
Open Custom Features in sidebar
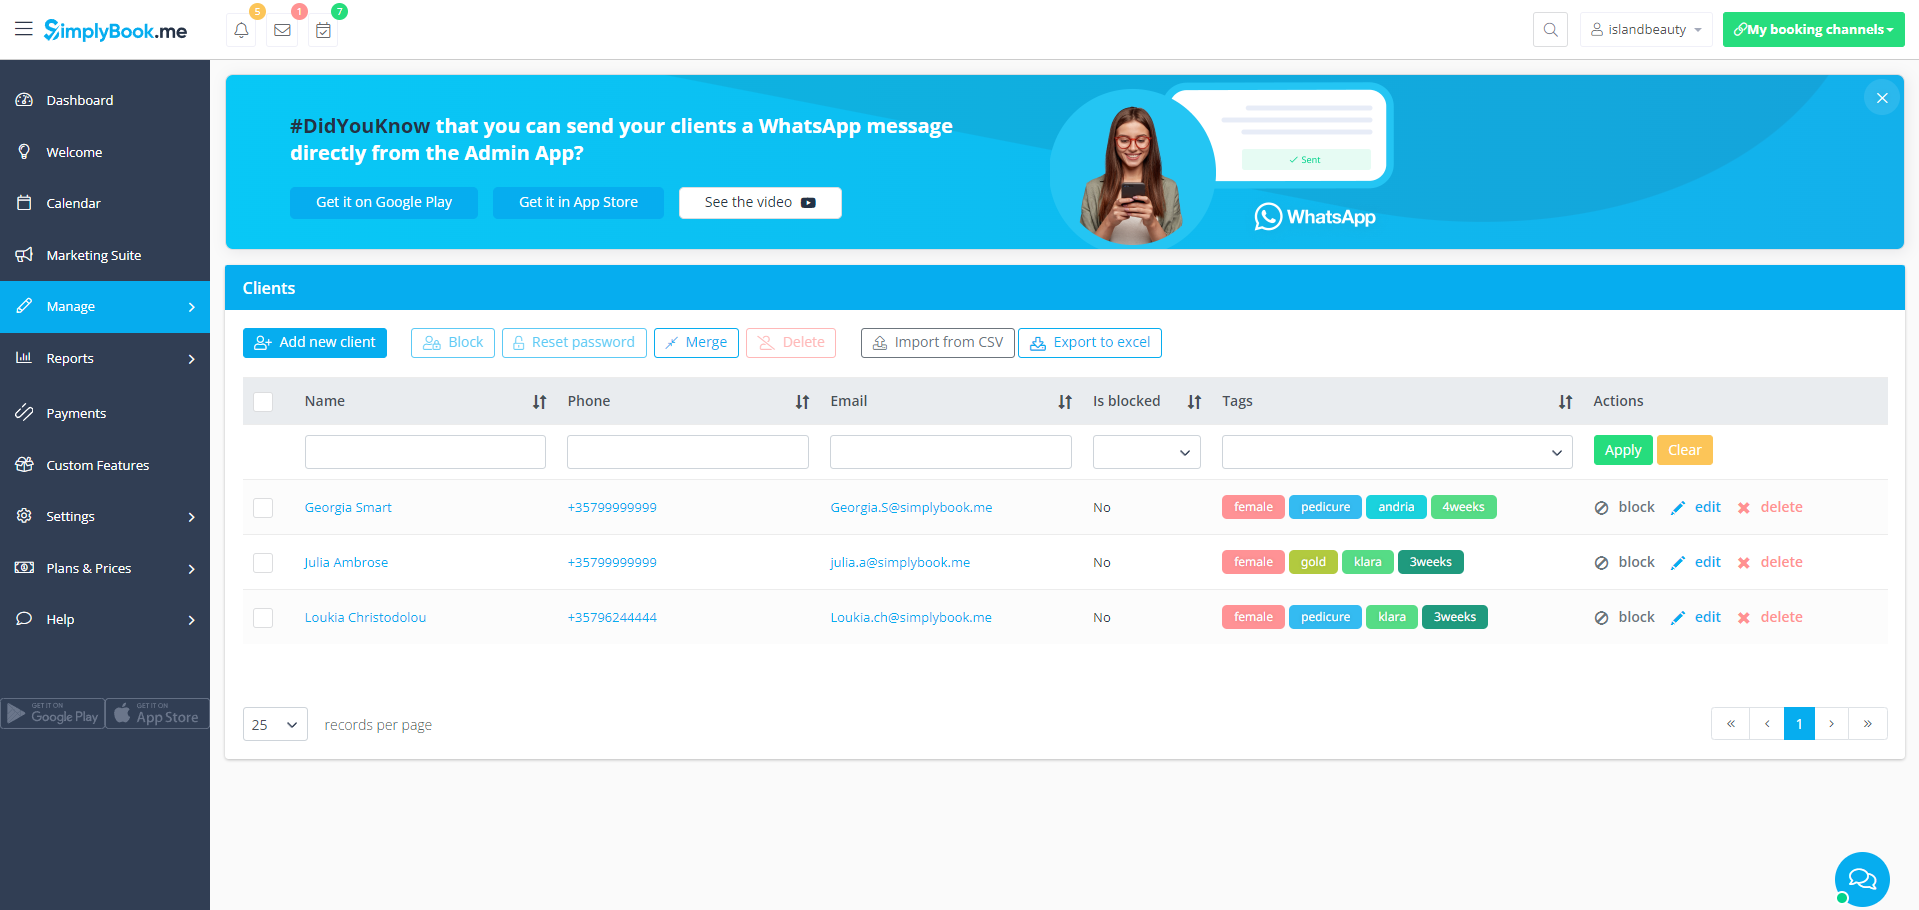(105, 465)
